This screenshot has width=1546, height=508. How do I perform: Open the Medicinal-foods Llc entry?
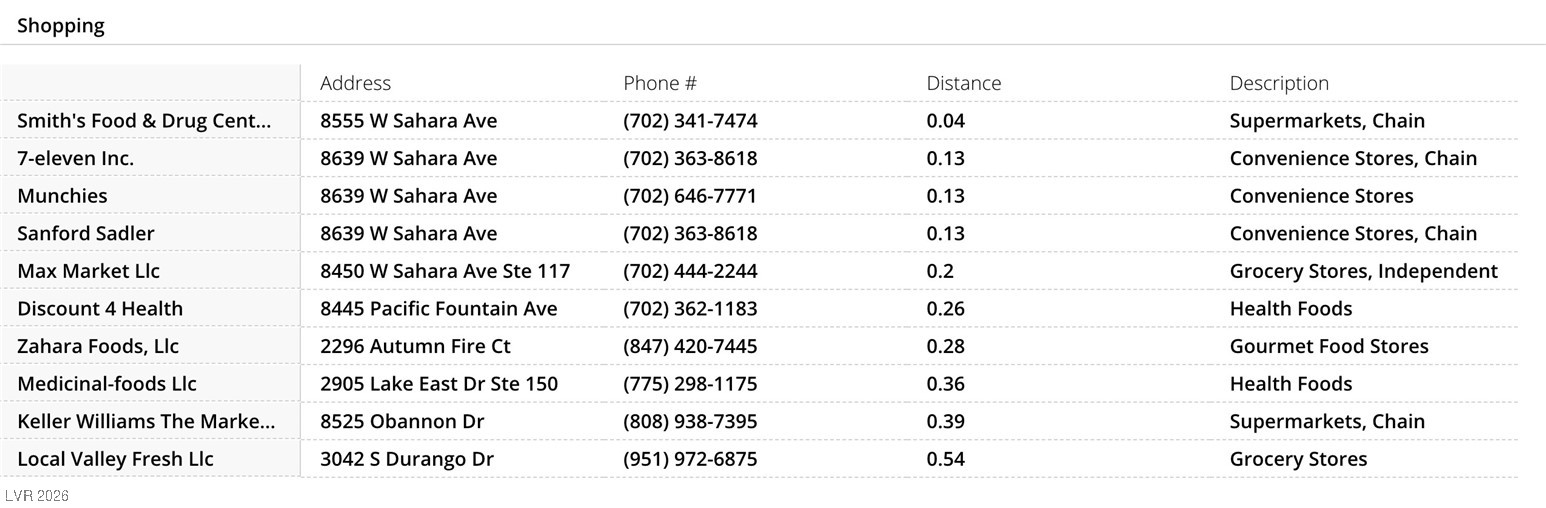(x=107, y=384)
